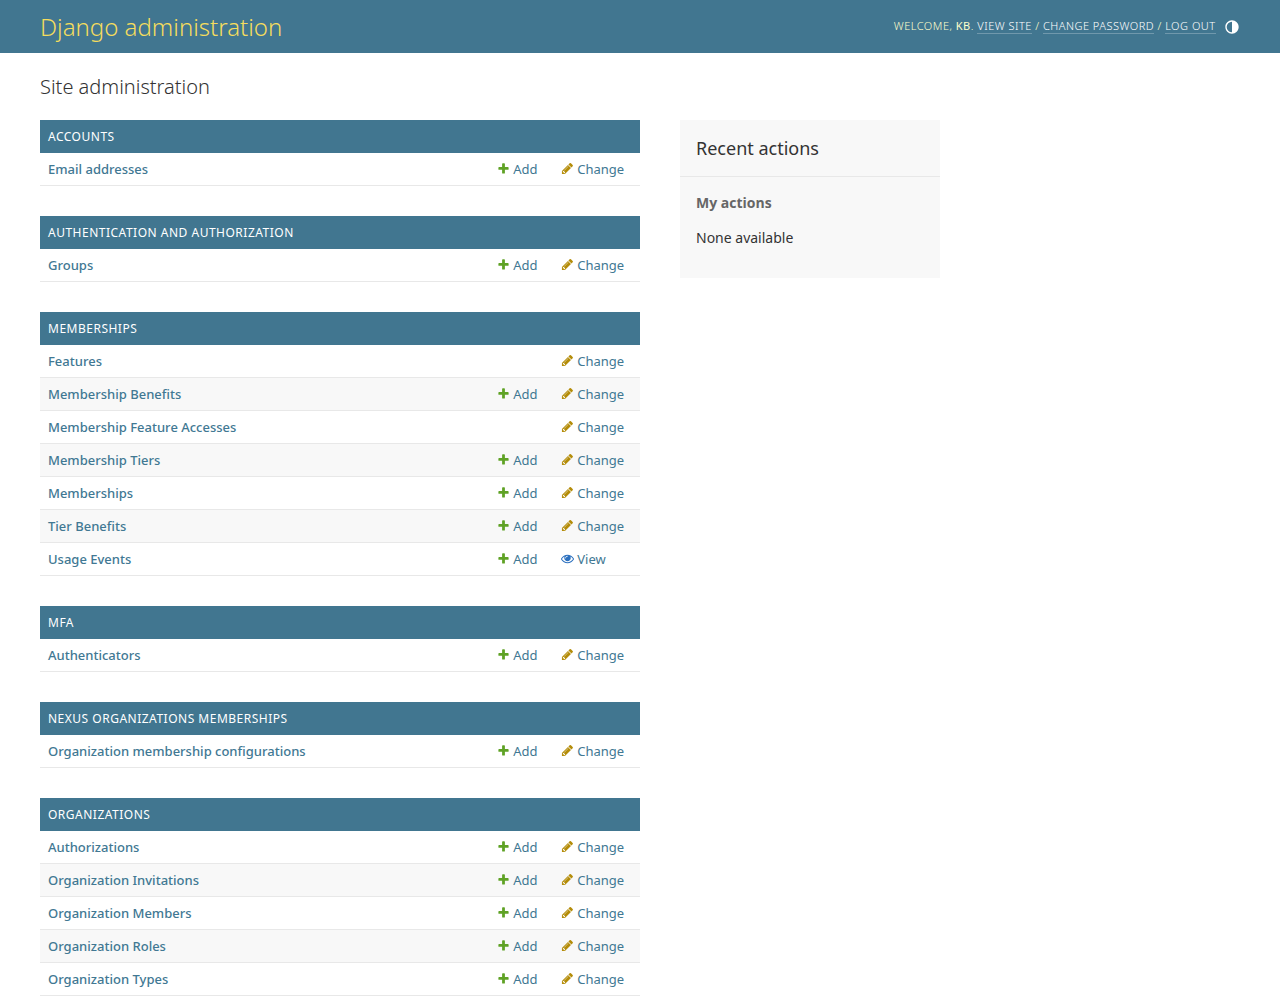Add a Membership Tier
1280x1000 pixels.
coord(518,460)
